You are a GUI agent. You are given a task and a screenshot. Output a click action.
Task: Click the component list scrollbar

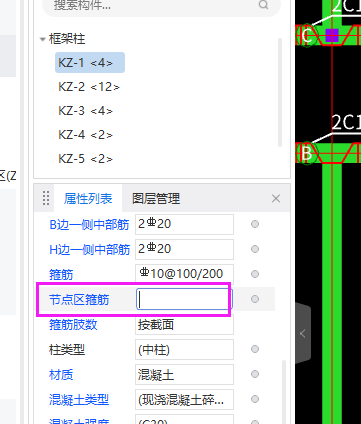pyautogui.click(x=280, y=92)
